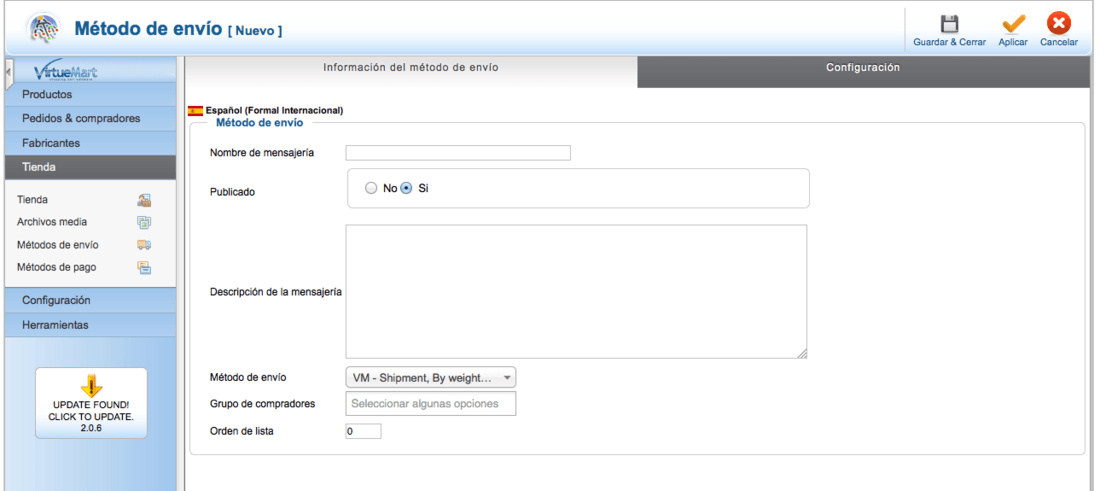Click inside Descripción de la mensajería textarea
Viewport: 1100px width, 491px height.
(x=576, y=292)
